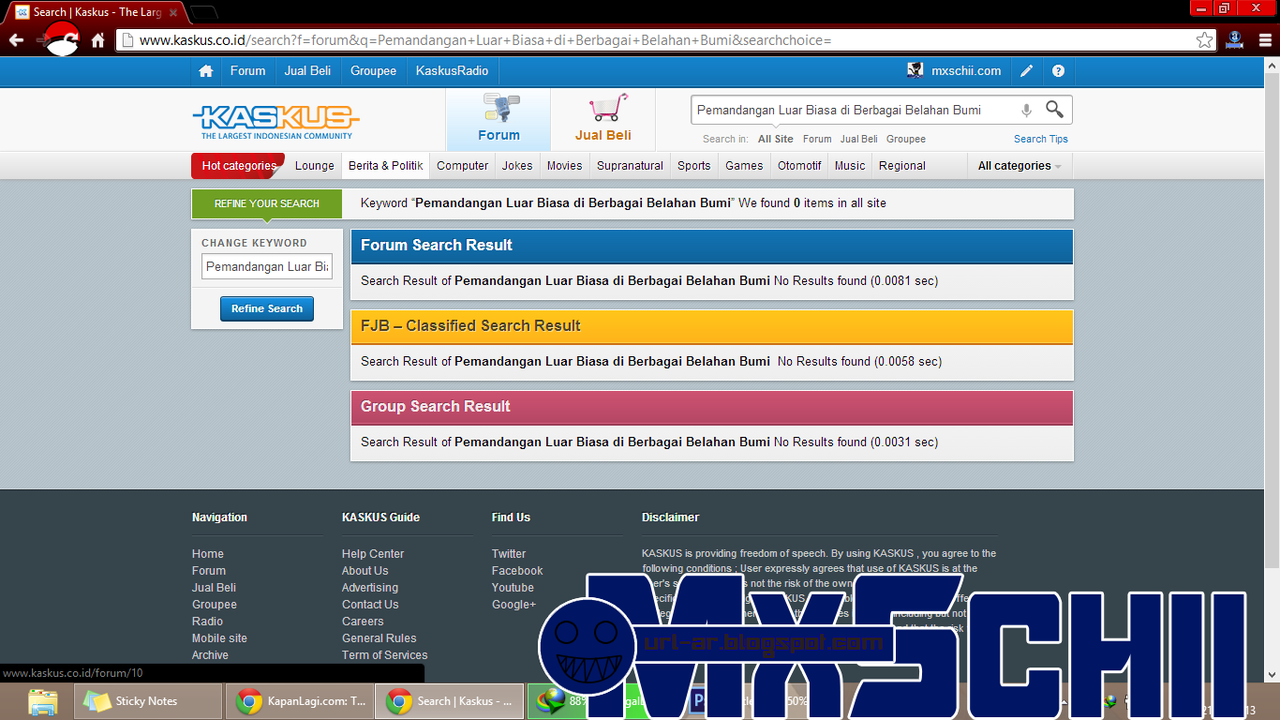This screenshot has height=720, width=1280.
Task: Select the Hot categories tab
Action: pos(238,166)
